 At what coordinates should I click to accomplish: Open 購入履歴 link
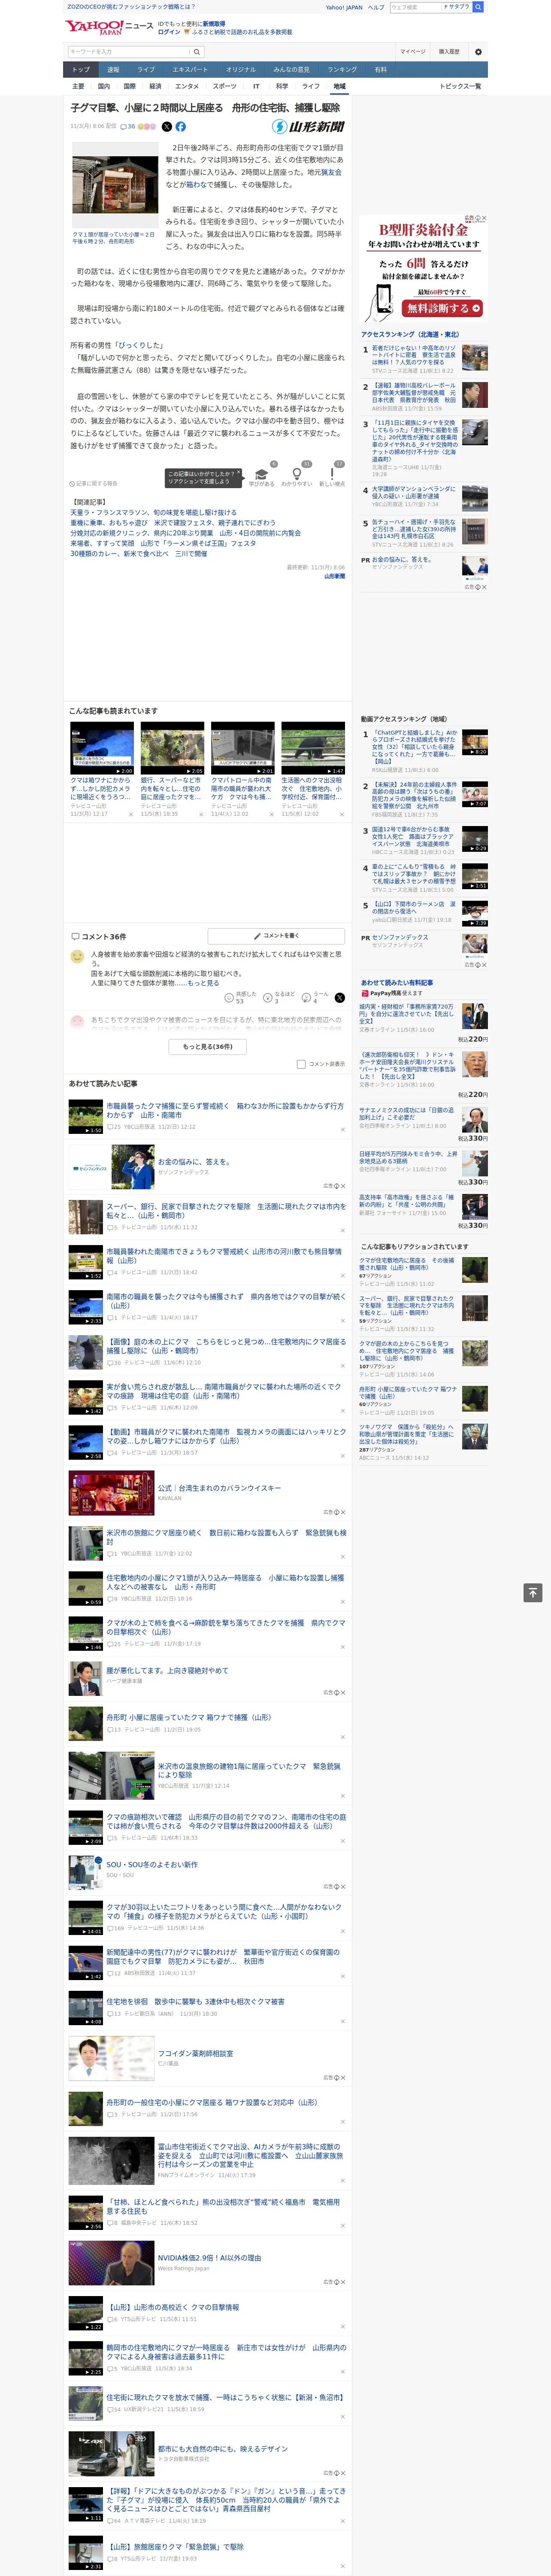[x=449, y=51]
